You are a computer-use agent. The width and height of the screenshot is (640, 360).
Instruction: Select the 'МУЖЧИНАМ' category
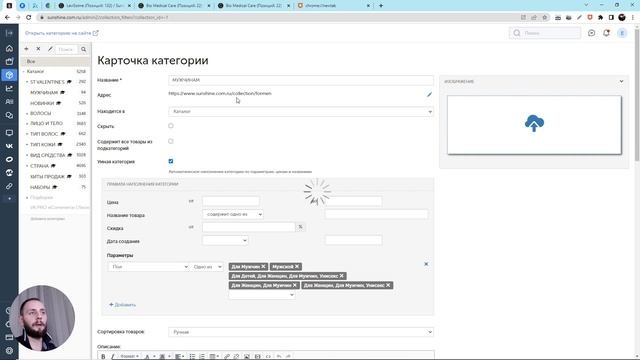coord(44,93)
